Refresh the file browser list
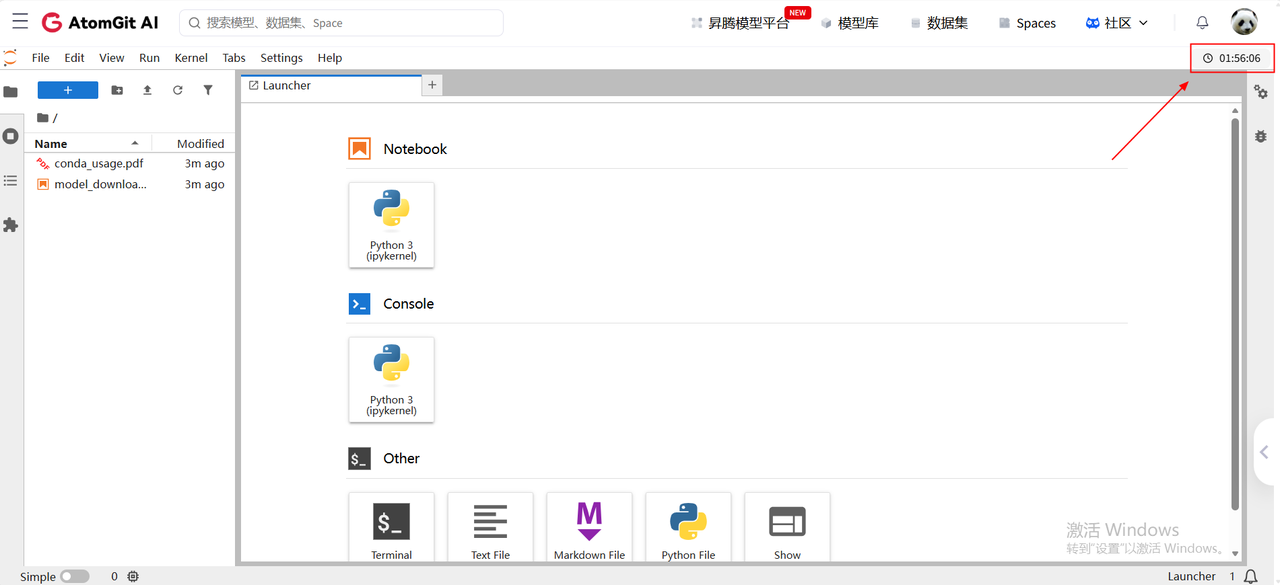The width and height of the screenshot is (1280, 585). pos(177,90)
